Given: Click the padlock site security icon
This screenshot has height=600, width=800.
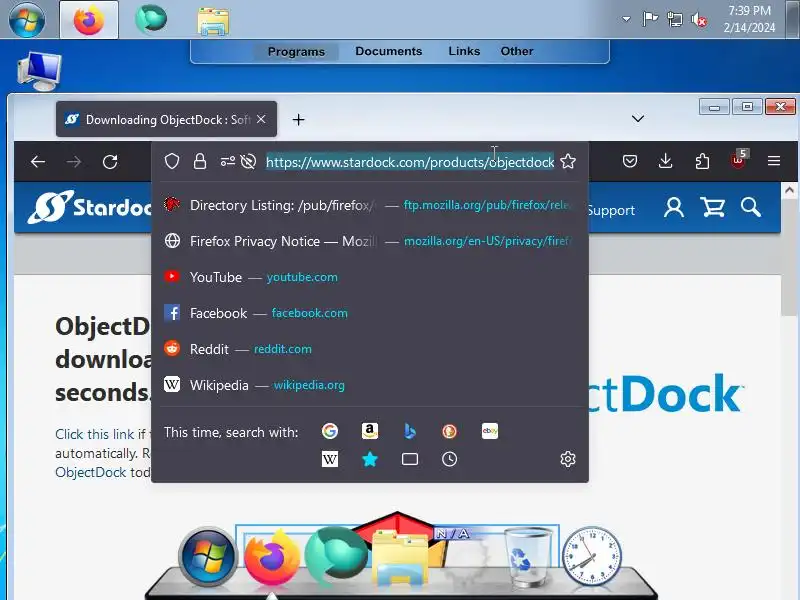Looking at the screenshot, I should point(200,162).
